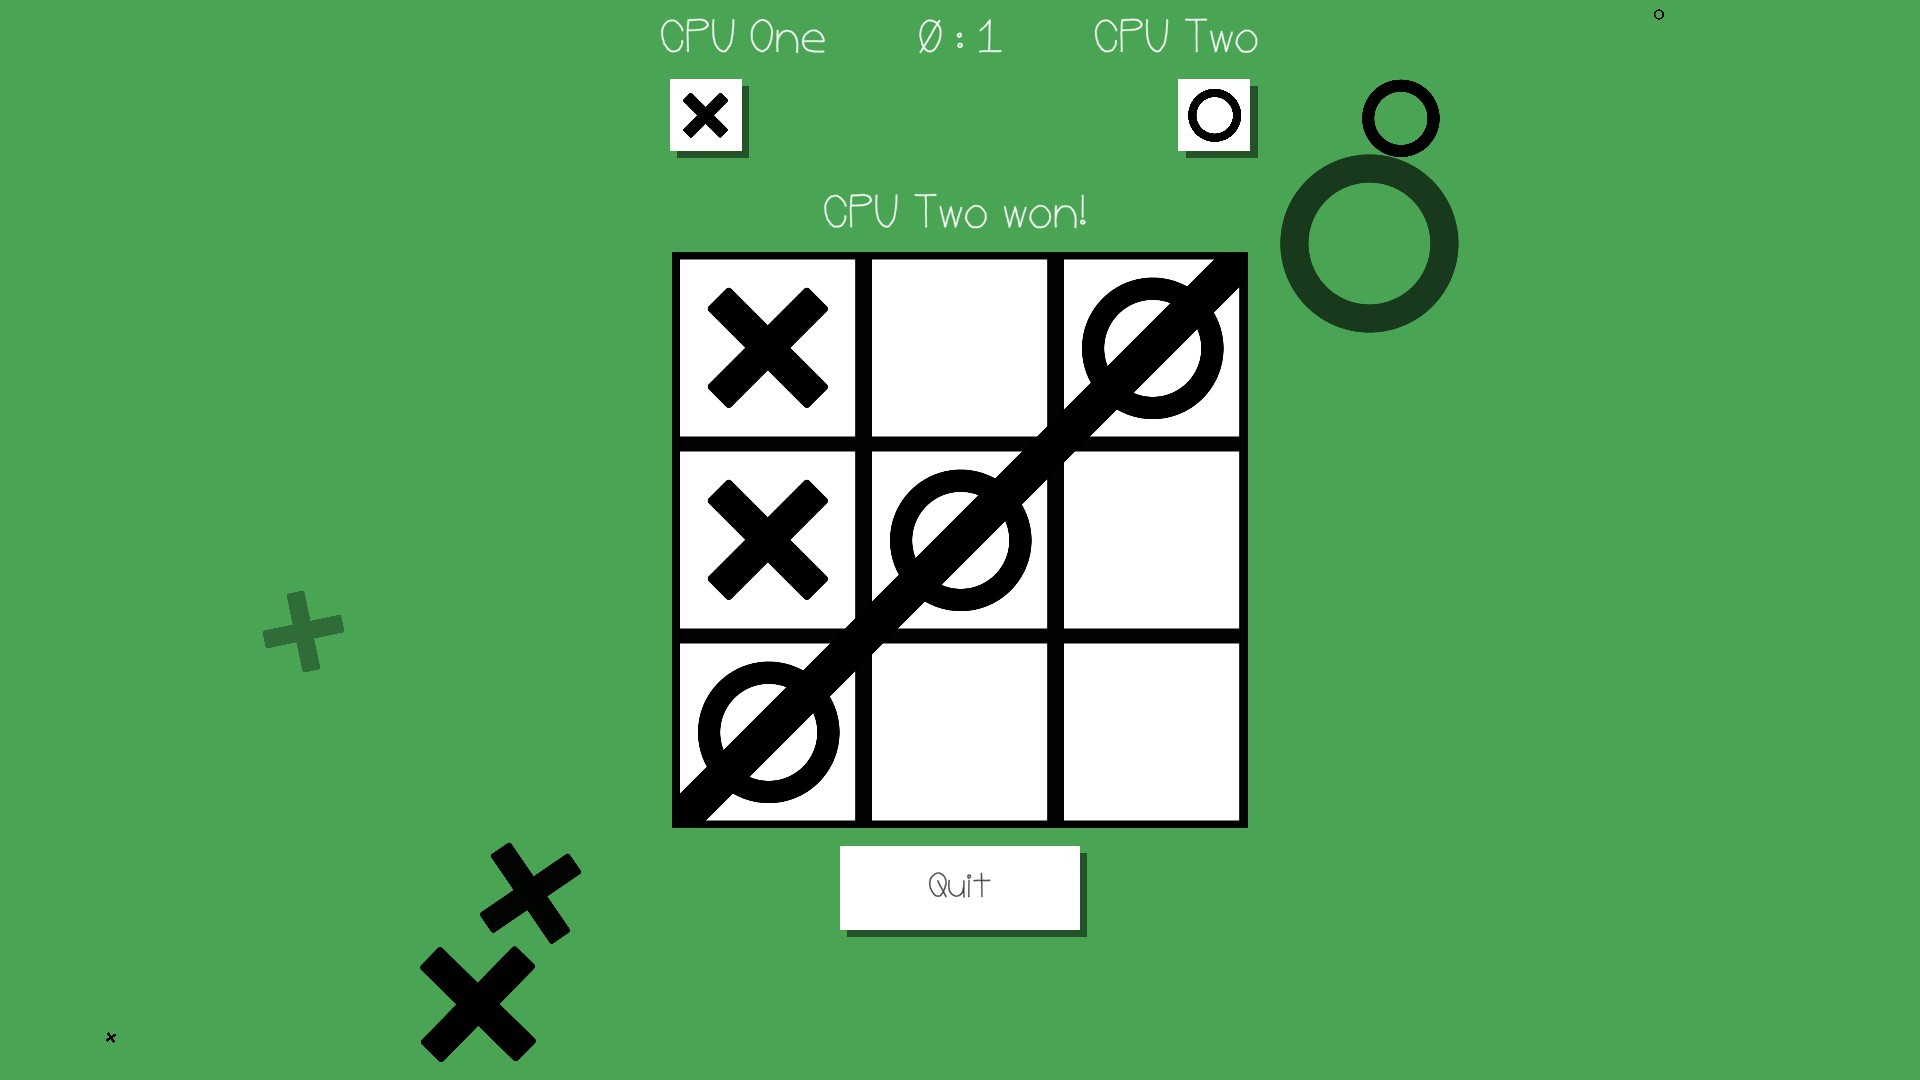Click the empty top-center grid cell
Image resolution: width=1920 pixels, height=1080 pixels.
tap(959, 345)
